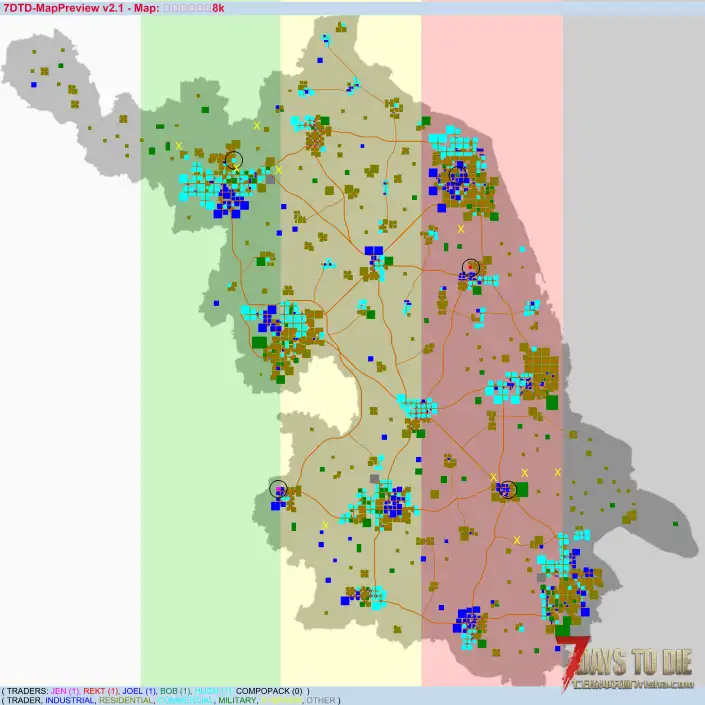Click the pair of large blue squares at map center
Image resolution: width=705 pixels, height=705 pixels.
click(x=374, y=250)
